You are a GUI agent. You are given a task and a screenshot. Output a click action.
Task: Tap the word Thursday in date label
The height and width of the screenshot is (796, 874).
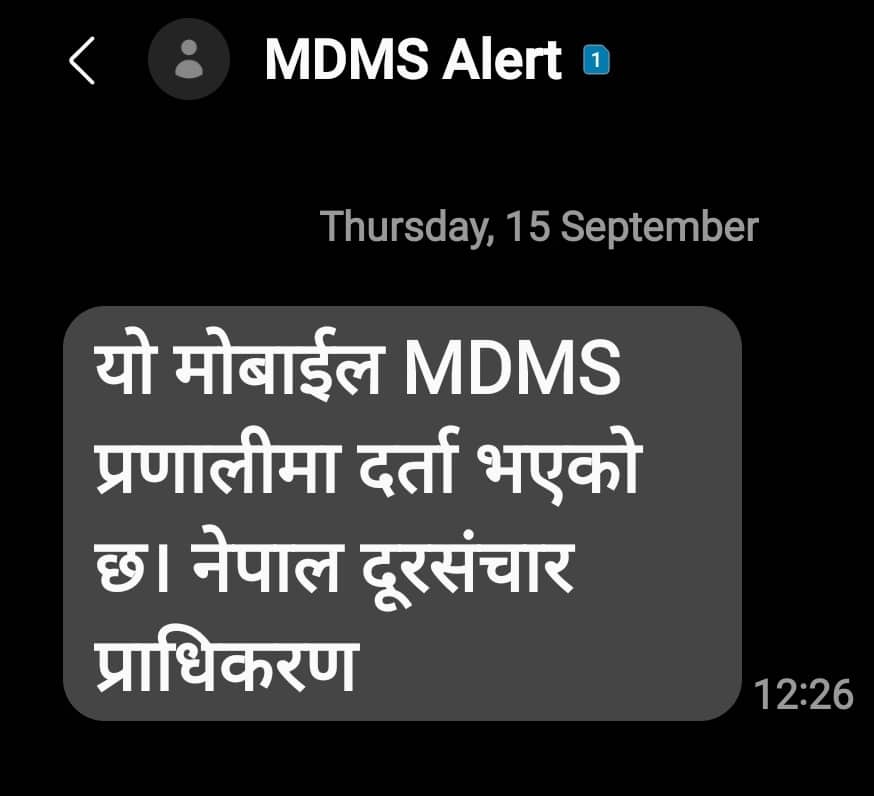(407, 227)
